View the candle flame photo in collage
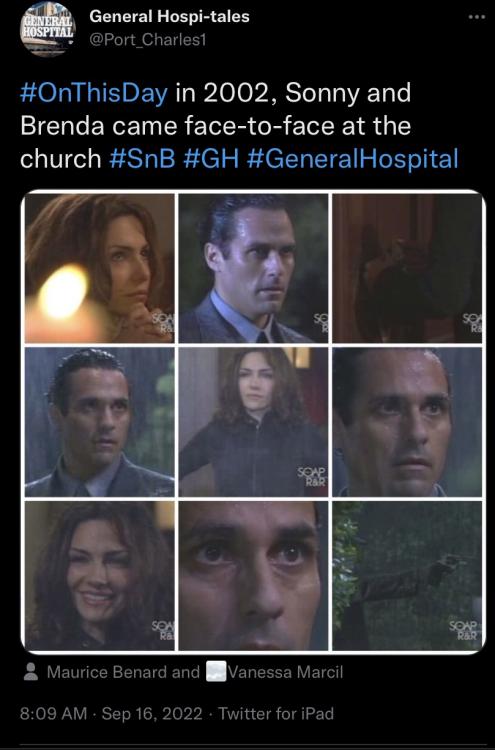Viewport: 495px width, 750px height. point(99,268)
